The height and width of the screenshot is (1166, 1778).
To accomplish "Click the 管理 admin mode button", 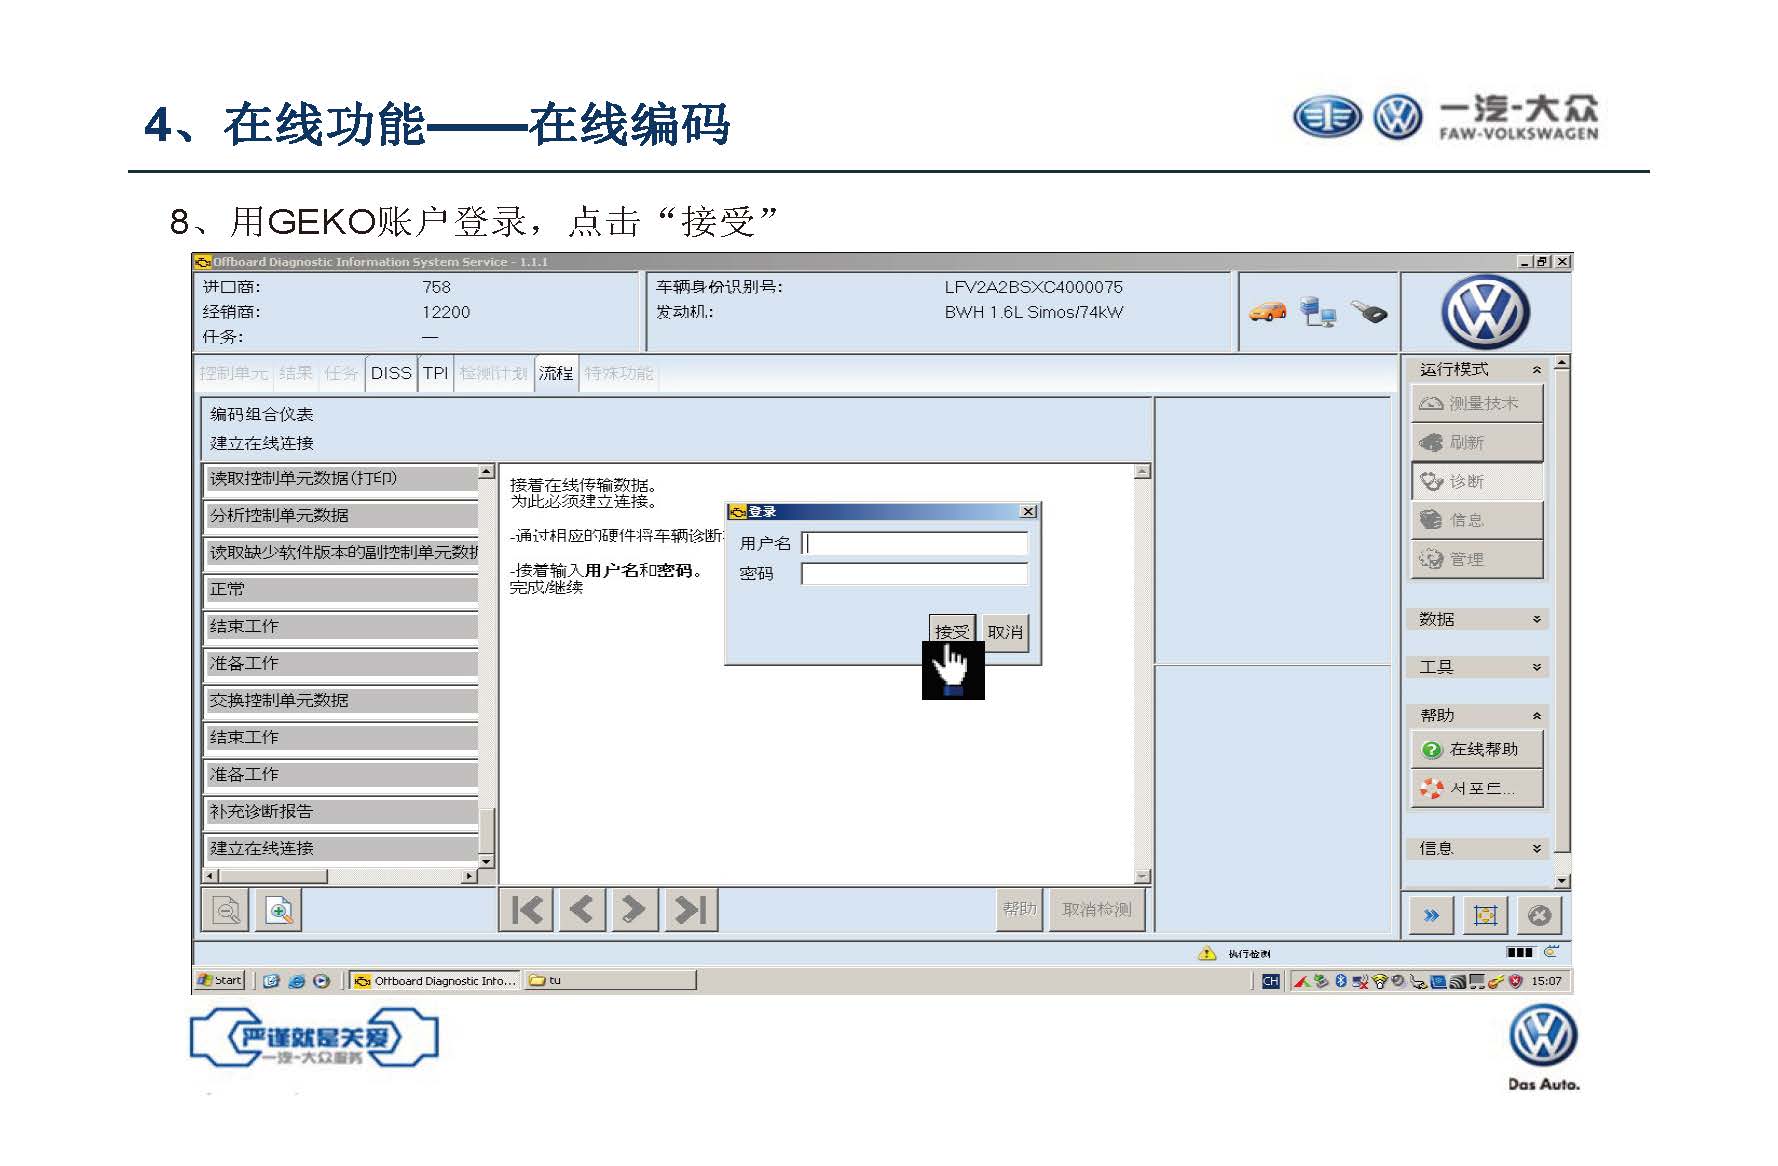I will pyautogui.click(x=1477, y=559).
